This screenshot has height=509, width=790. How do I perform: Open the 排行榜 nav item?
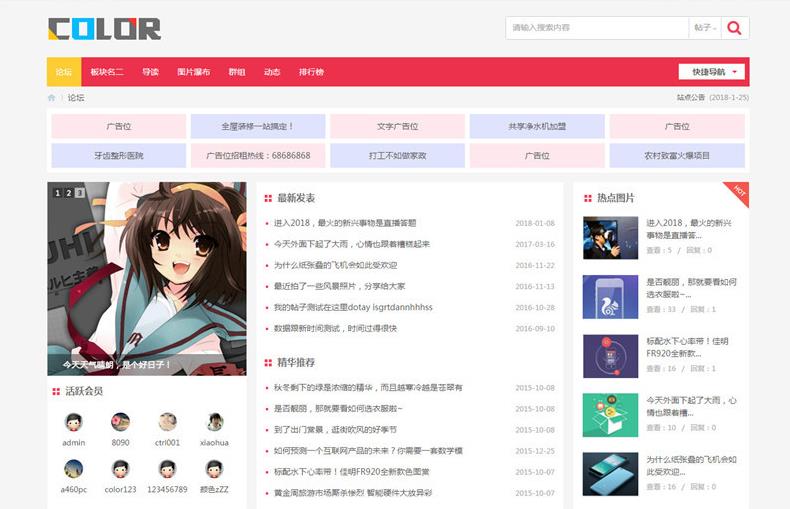(311, 72)
